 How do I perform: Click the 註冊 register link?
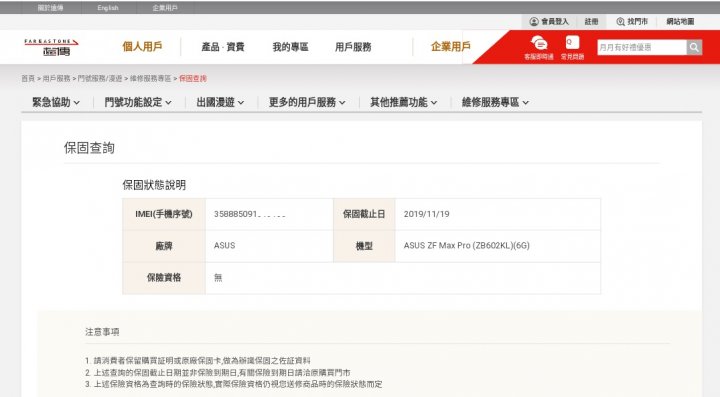(591, 22)
